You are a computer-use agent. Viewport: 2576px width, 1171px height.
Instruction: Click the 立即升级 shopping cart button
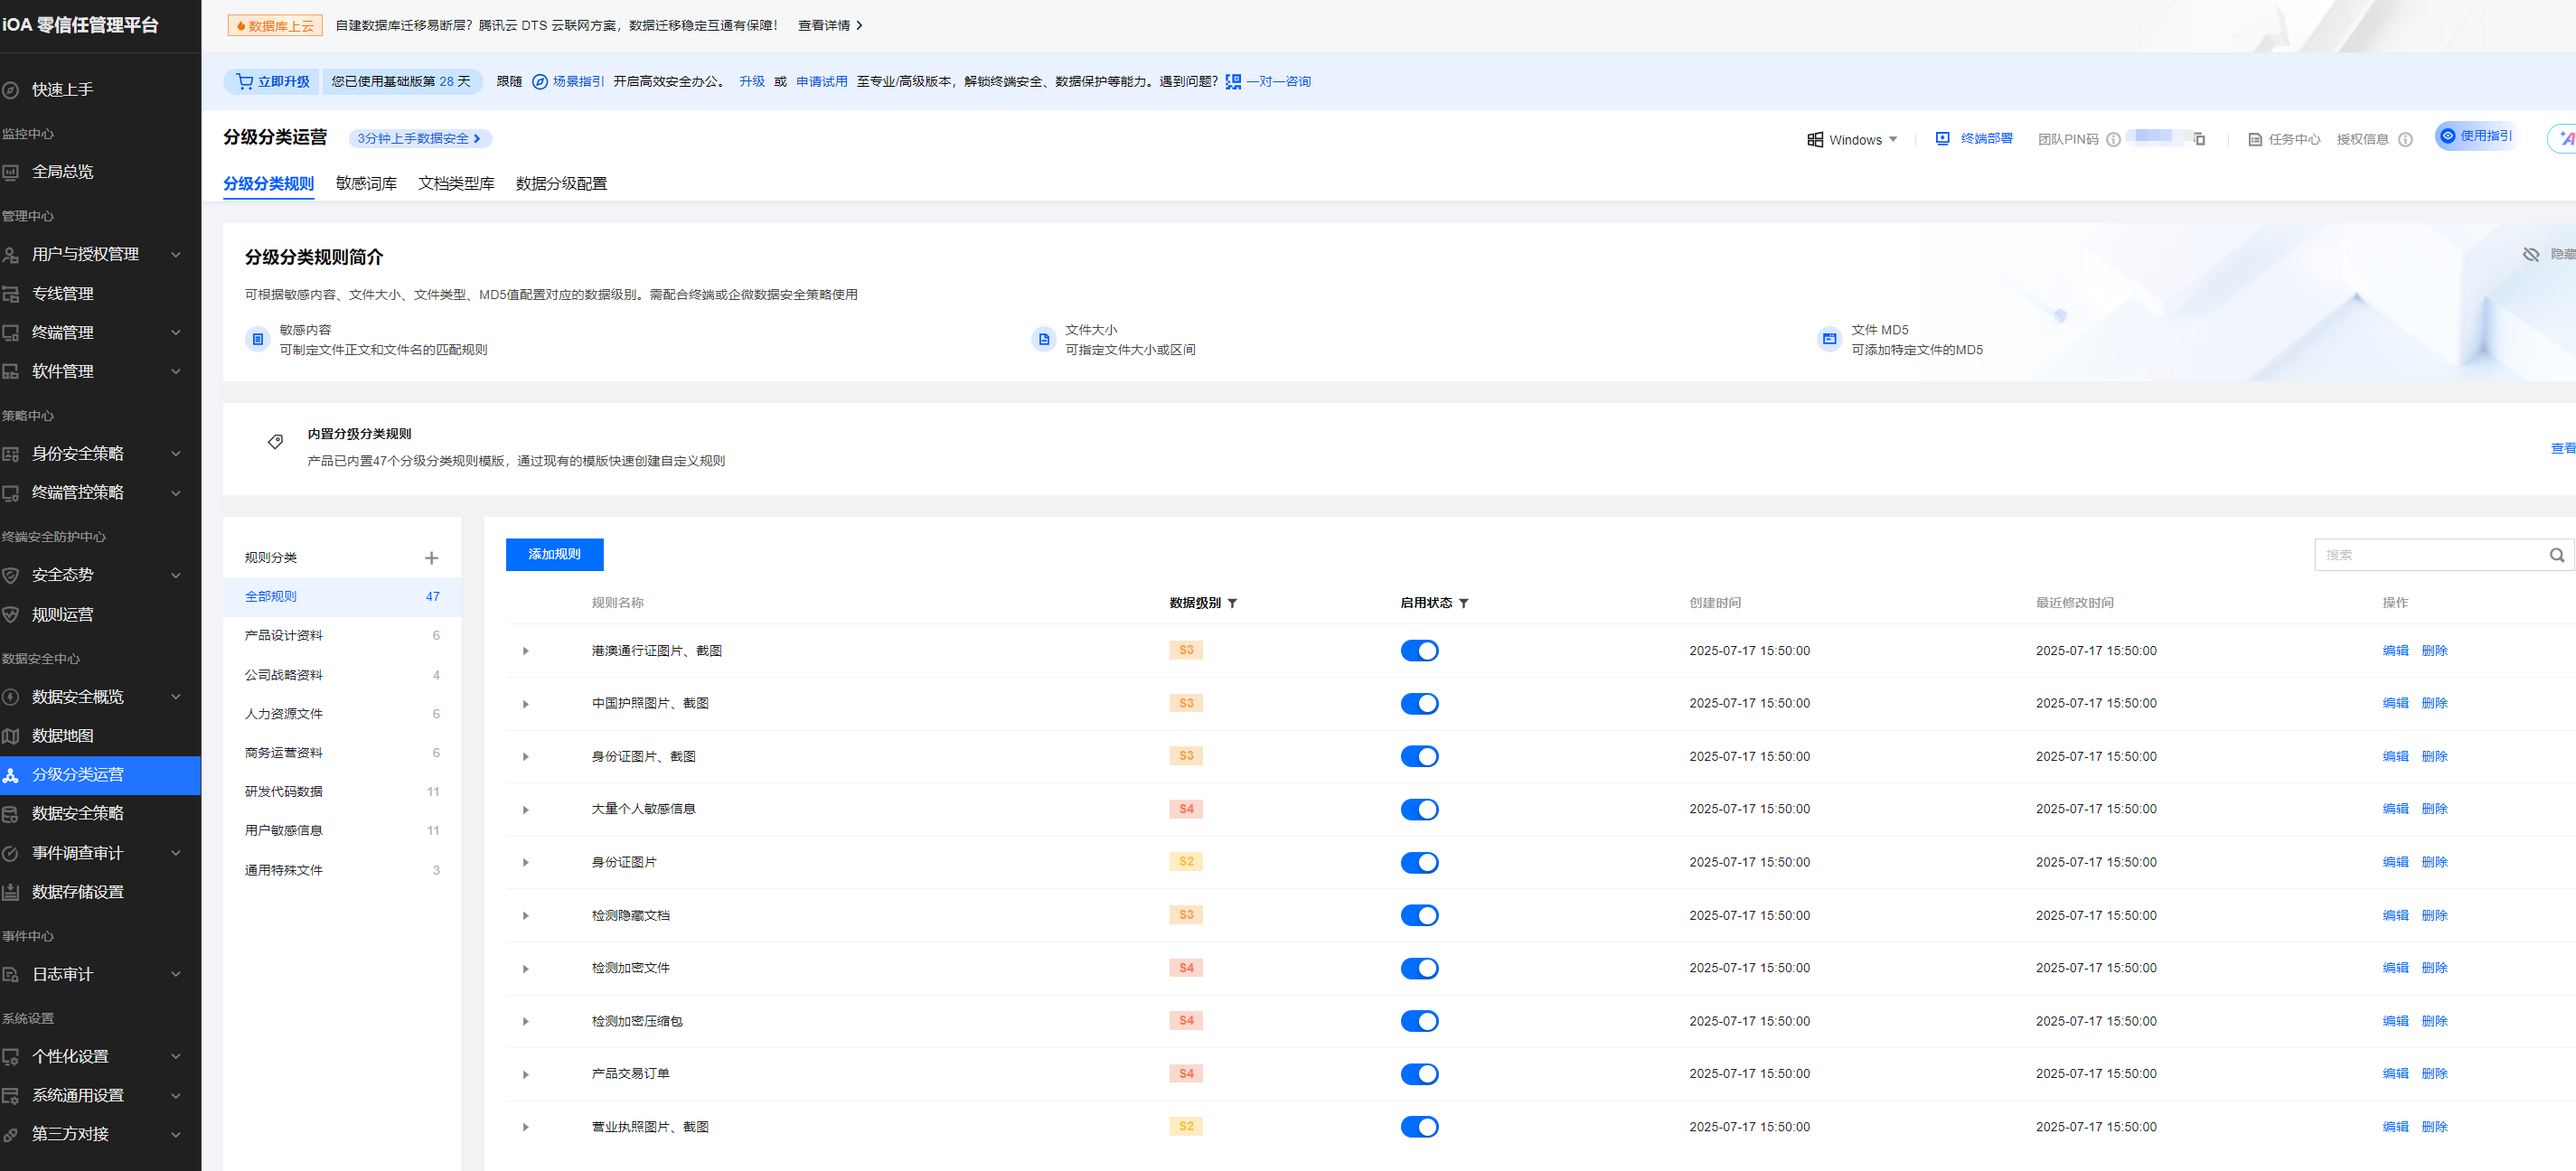pyautogui.click(x=272, y=81)
